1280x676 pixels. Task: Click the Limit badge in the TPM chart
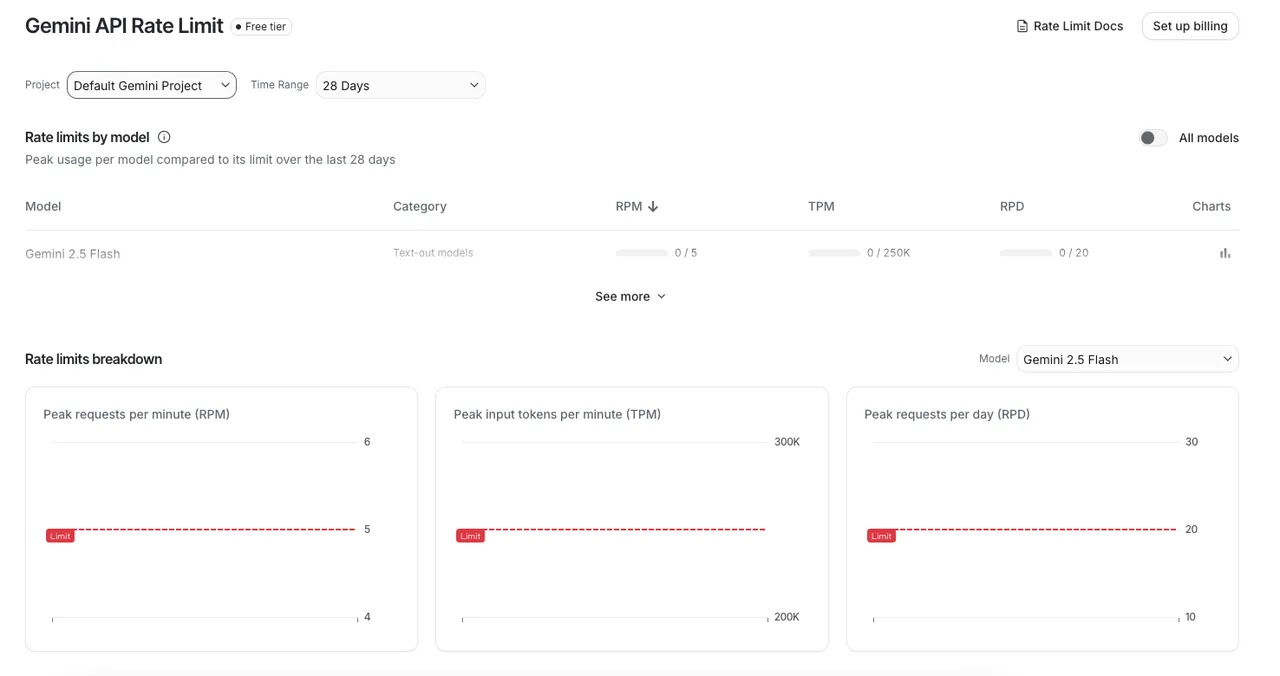tap(470, 536)
